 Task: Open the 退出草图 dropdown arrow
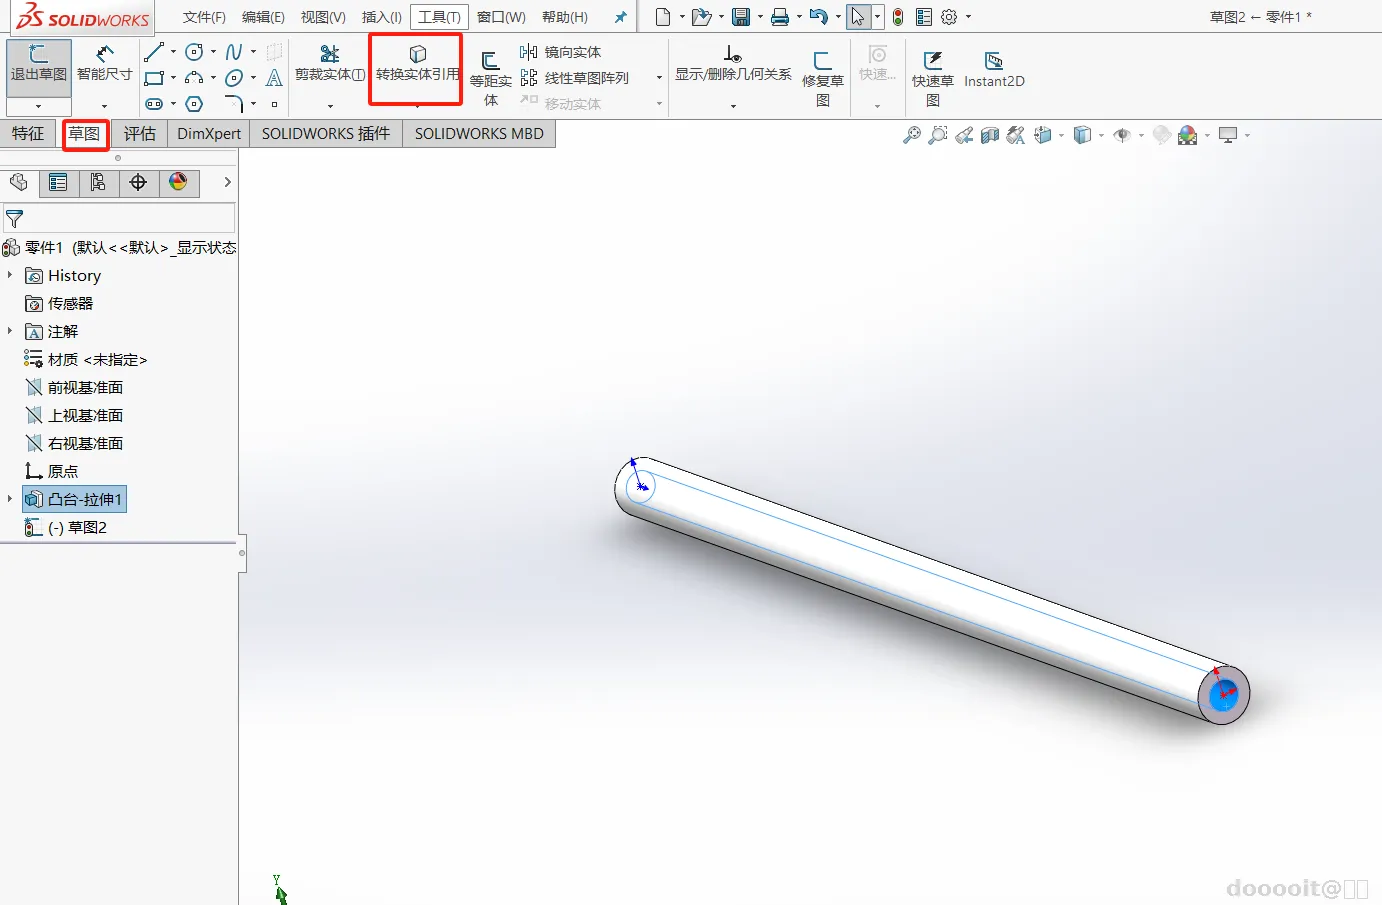[x=39, y=106]
